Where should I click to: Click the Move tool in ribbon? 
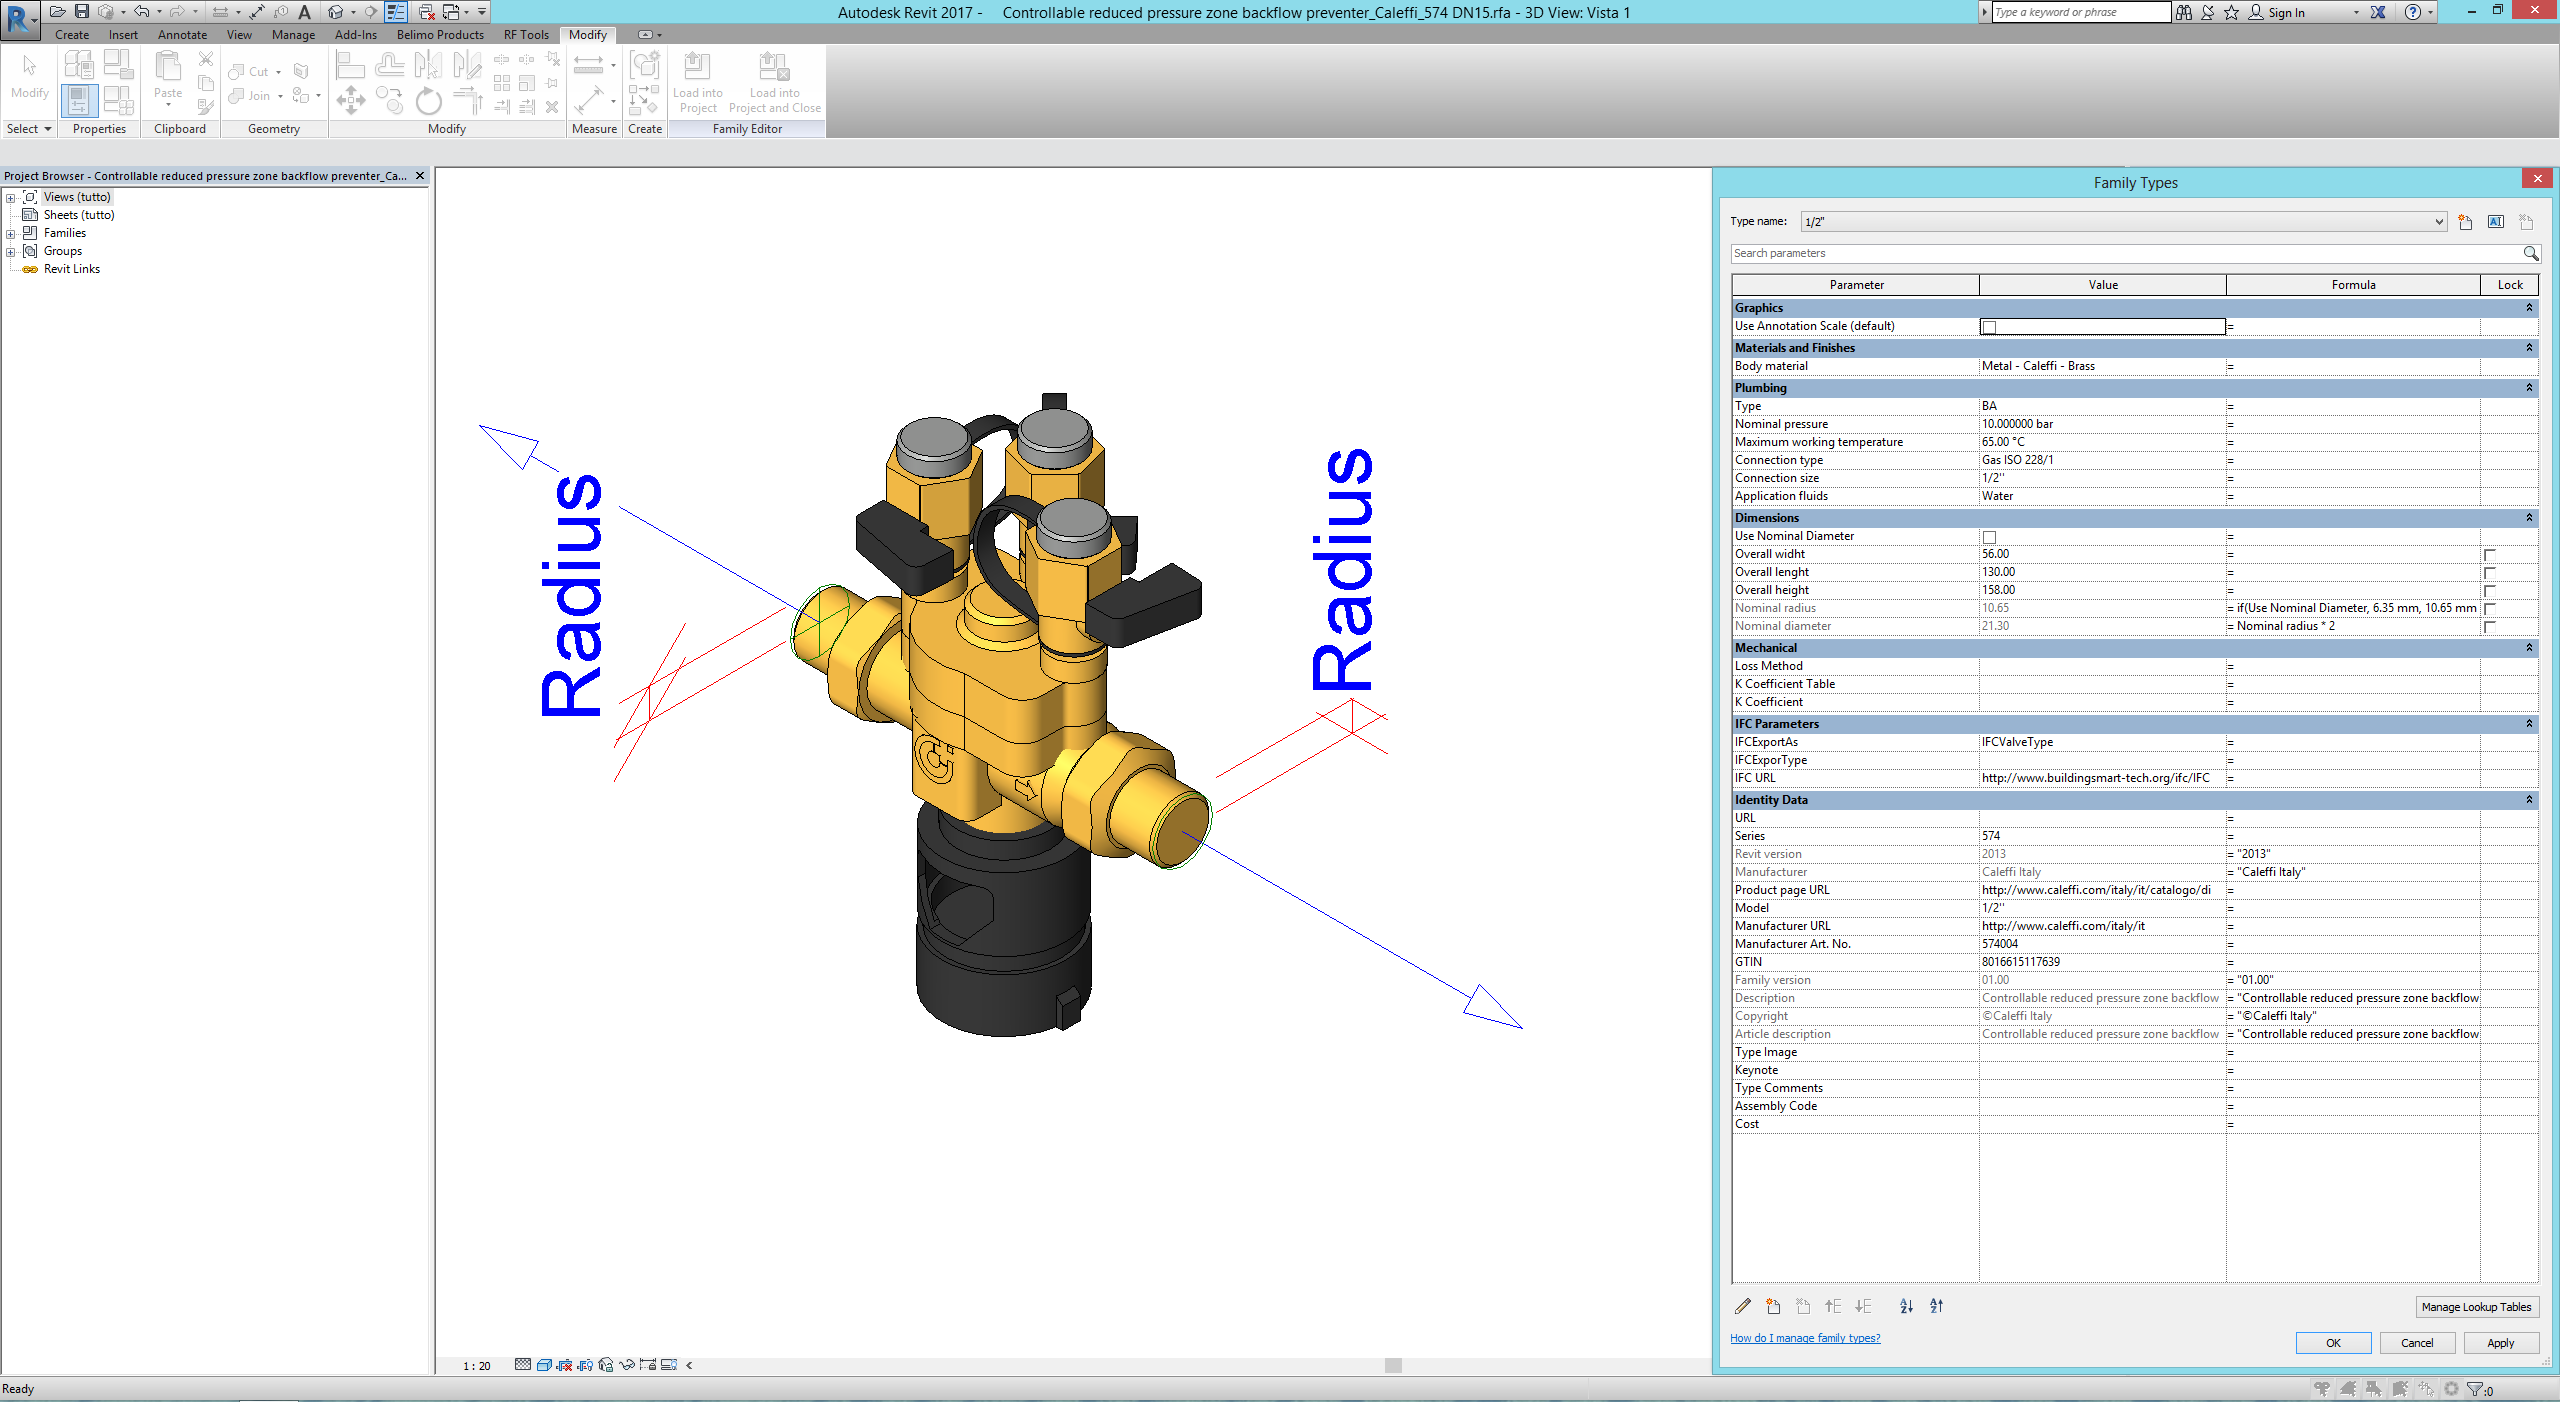click(350, 100)
